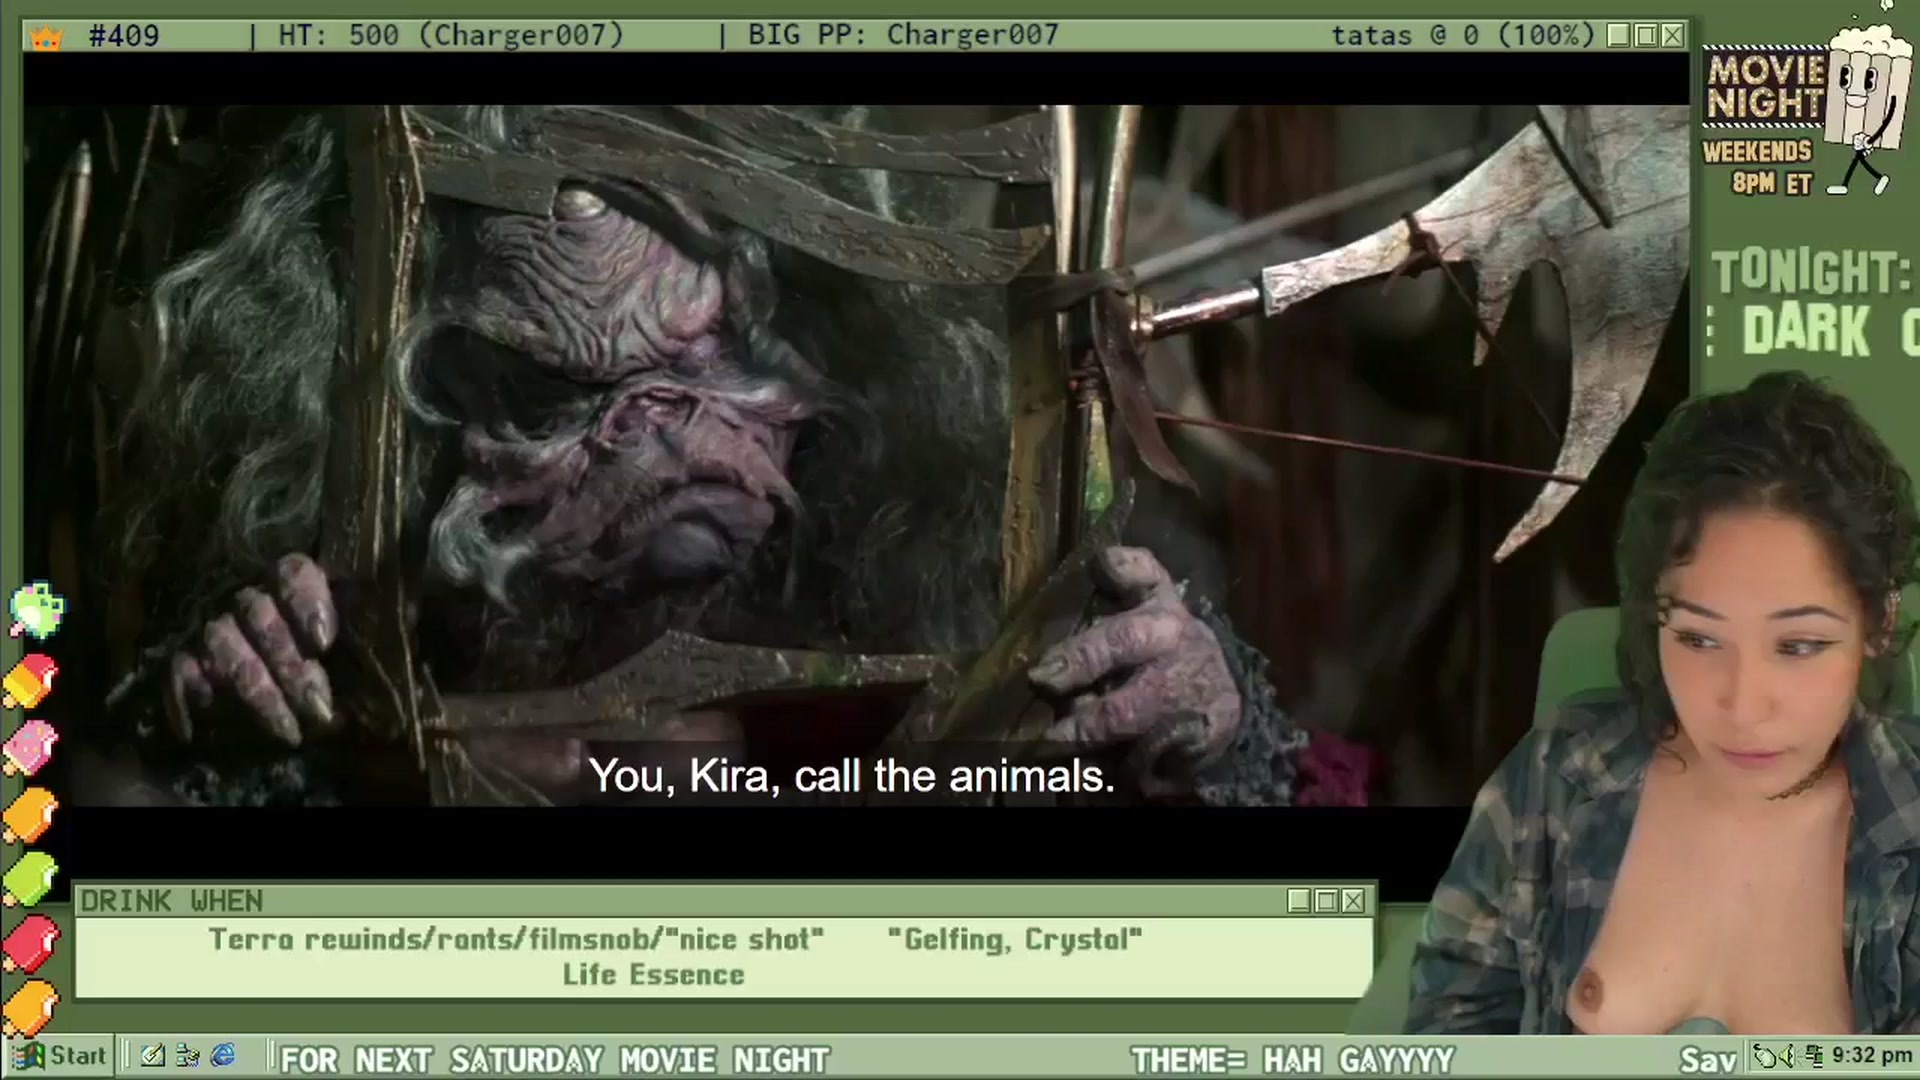The width and height of the screenshot is (1920, 1080).
Task: Launch Internet Explorer from quick launch
Action: click(x=222, y=1056)
